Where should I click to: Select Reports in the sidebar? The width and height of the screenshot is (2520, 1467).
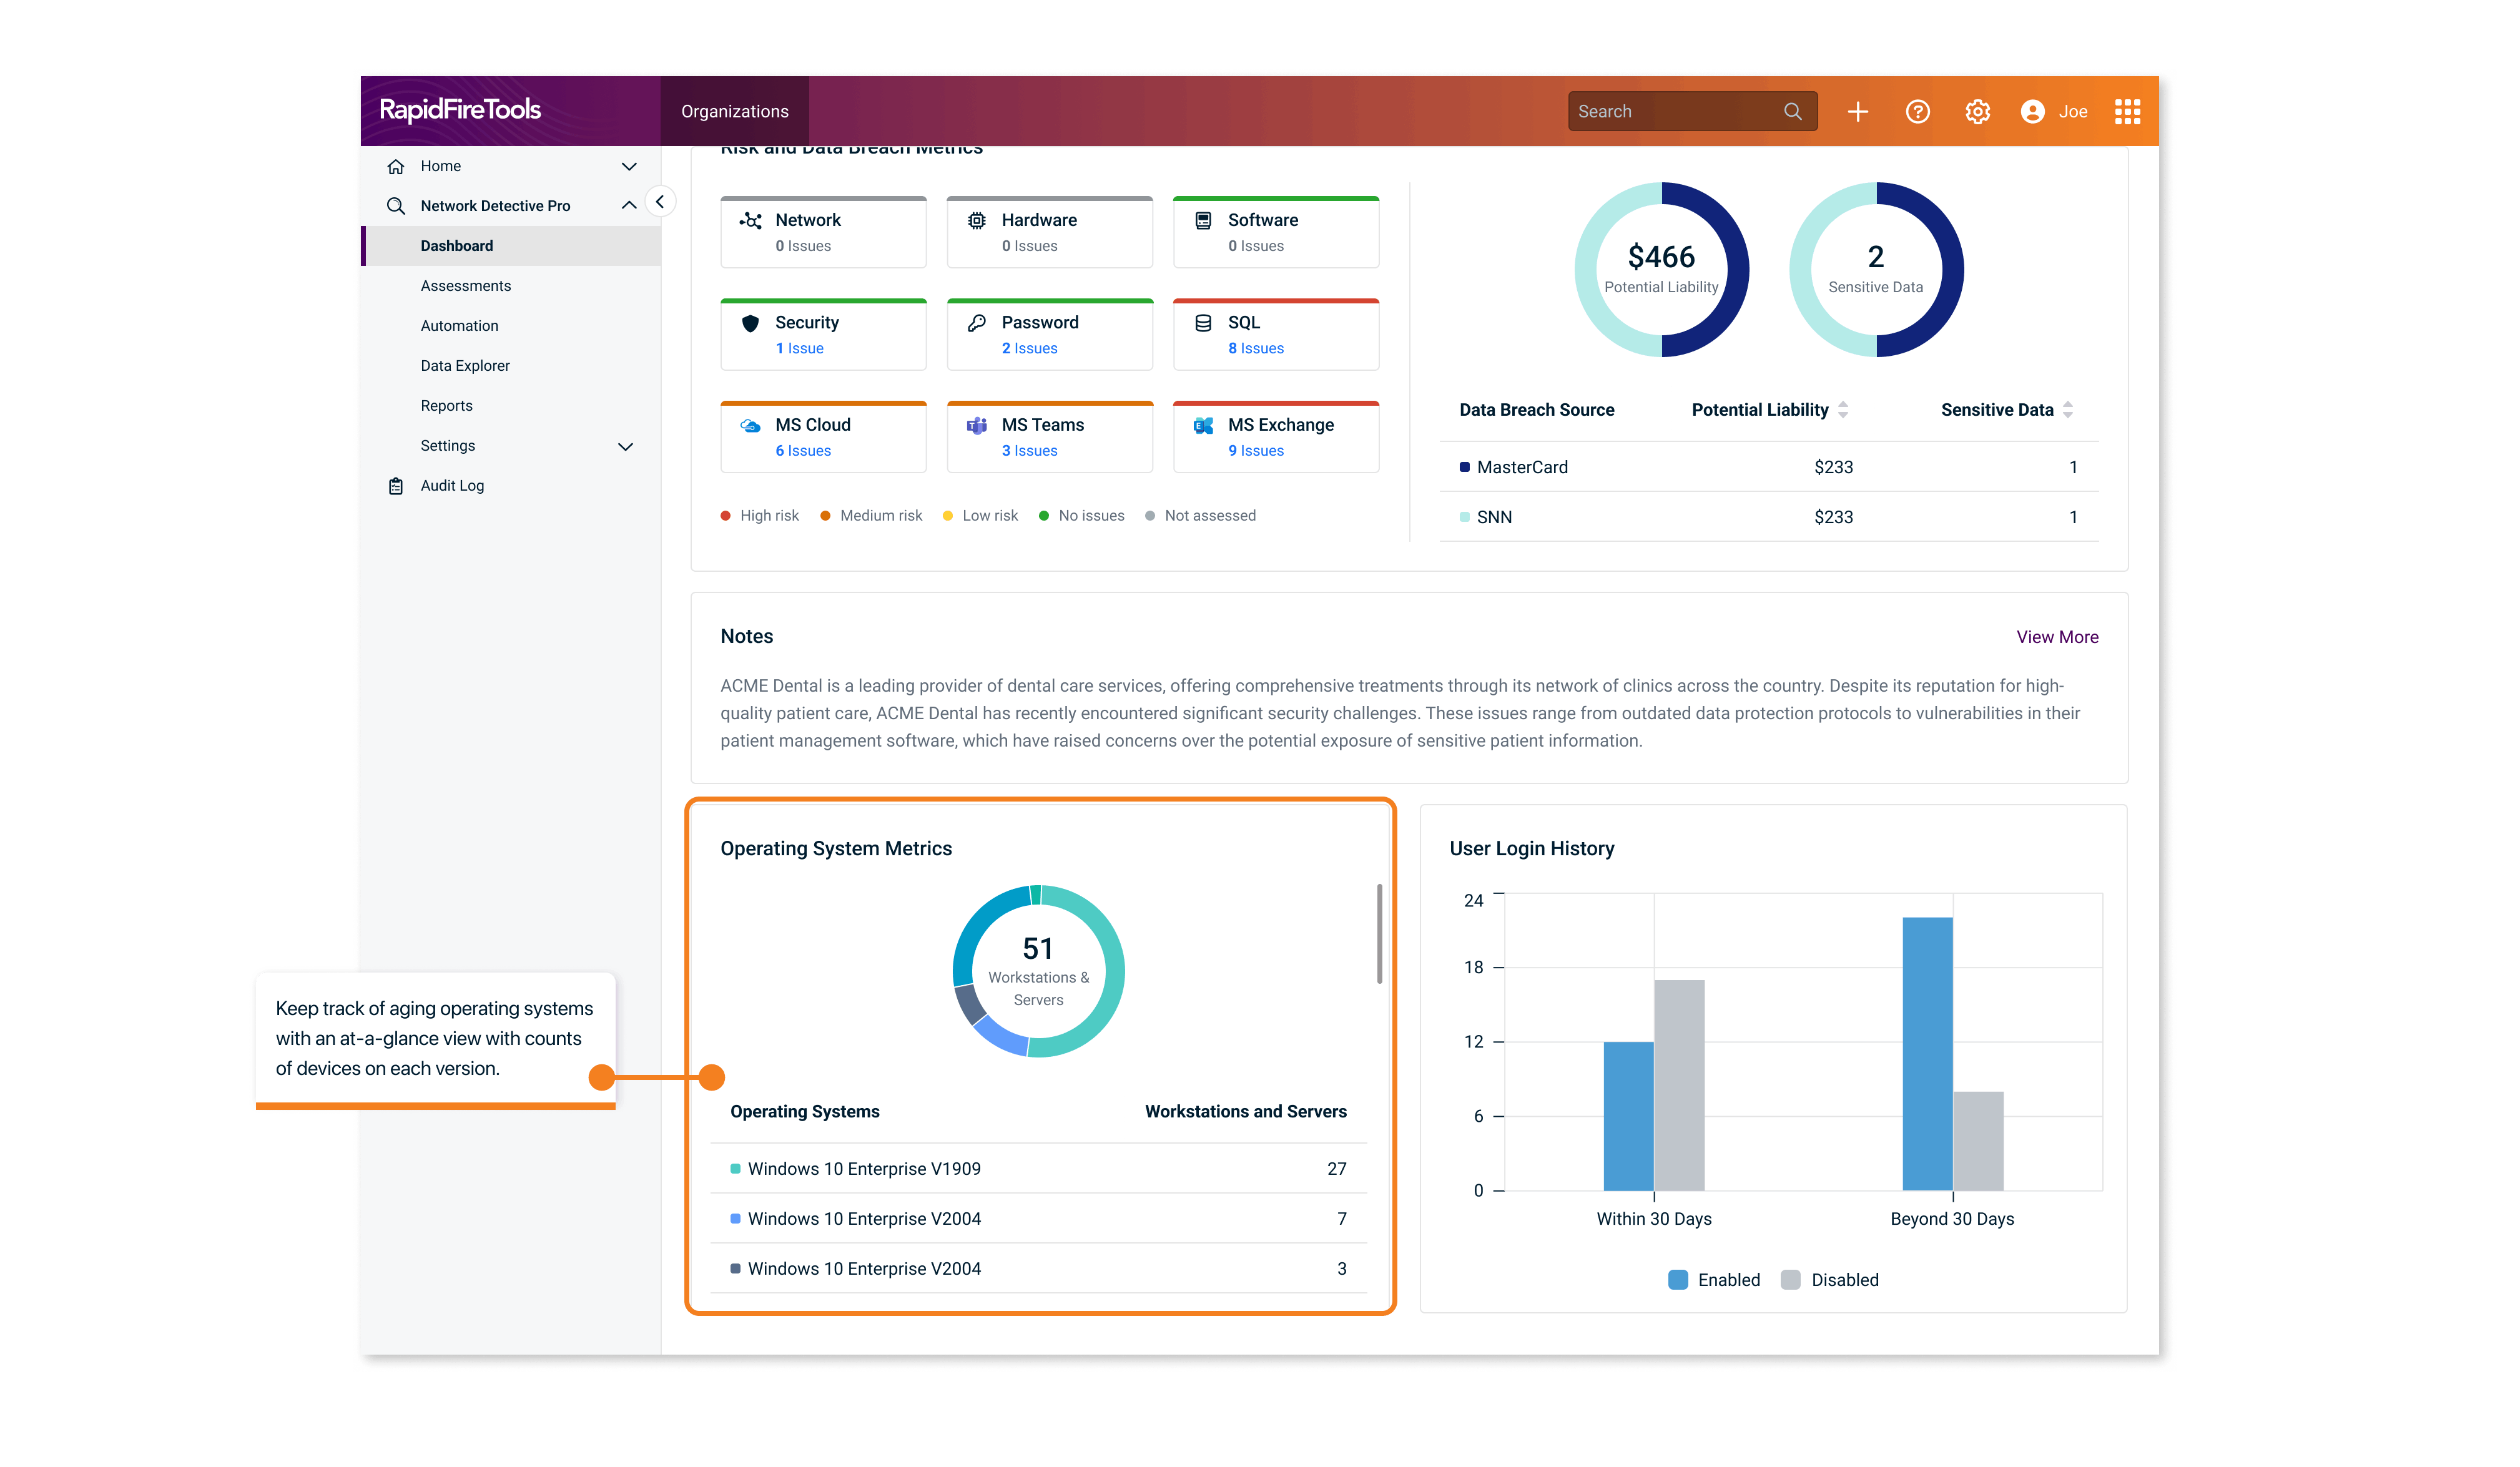pos(447,405)
